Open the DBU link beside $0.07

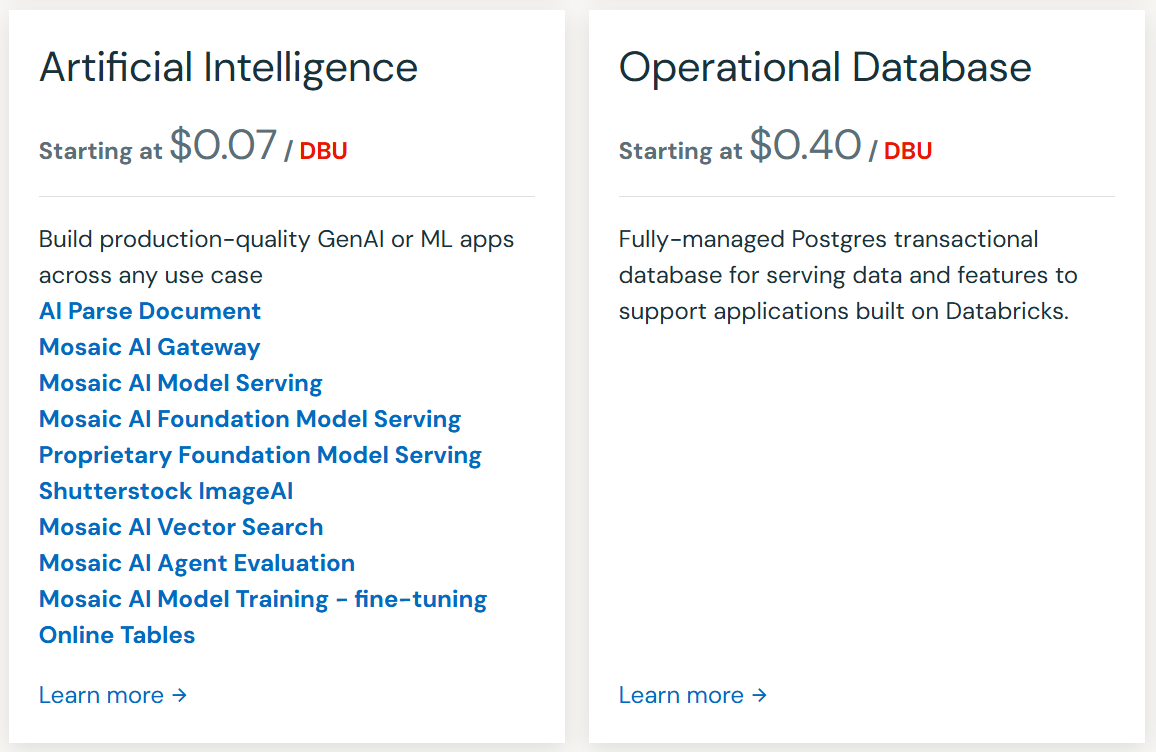click(x=323, y=150)
